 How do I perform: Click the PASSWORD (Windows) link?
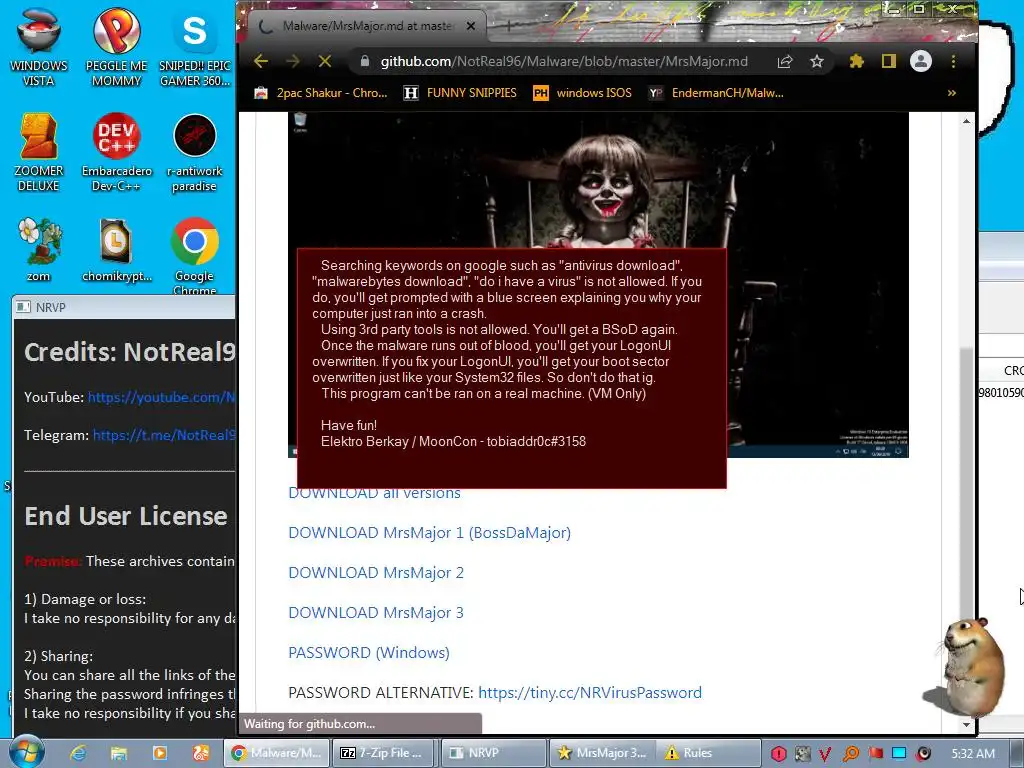(369, 652)
